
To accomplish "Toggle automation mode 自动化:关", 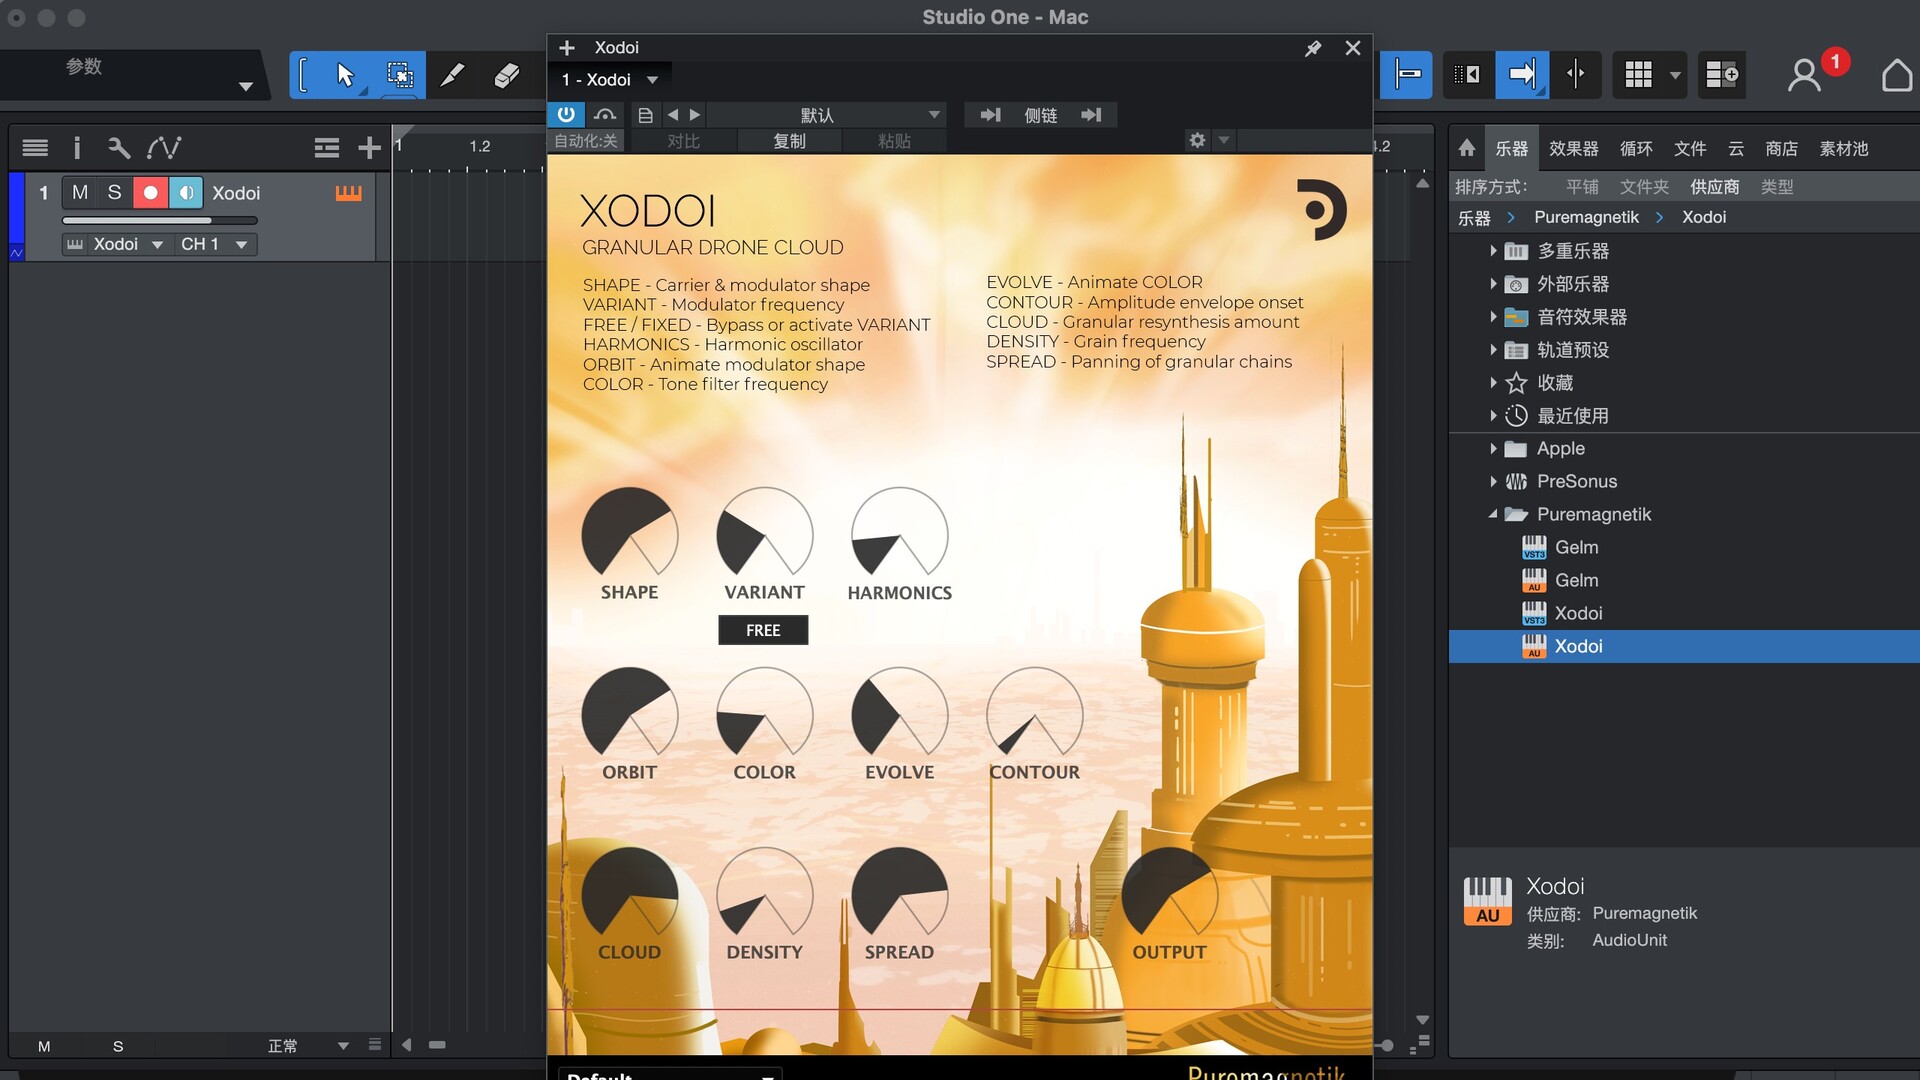I will (586, 141).
